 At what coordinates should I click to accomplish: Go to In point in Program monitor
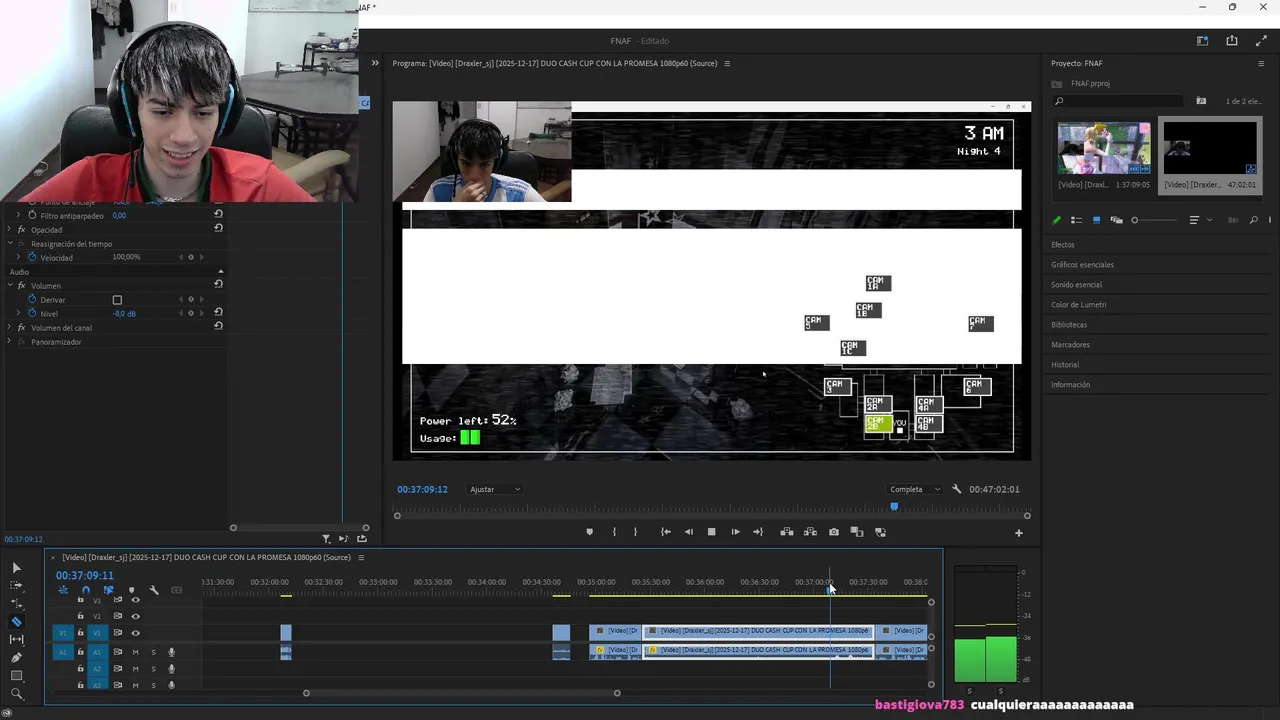[665, 532]
